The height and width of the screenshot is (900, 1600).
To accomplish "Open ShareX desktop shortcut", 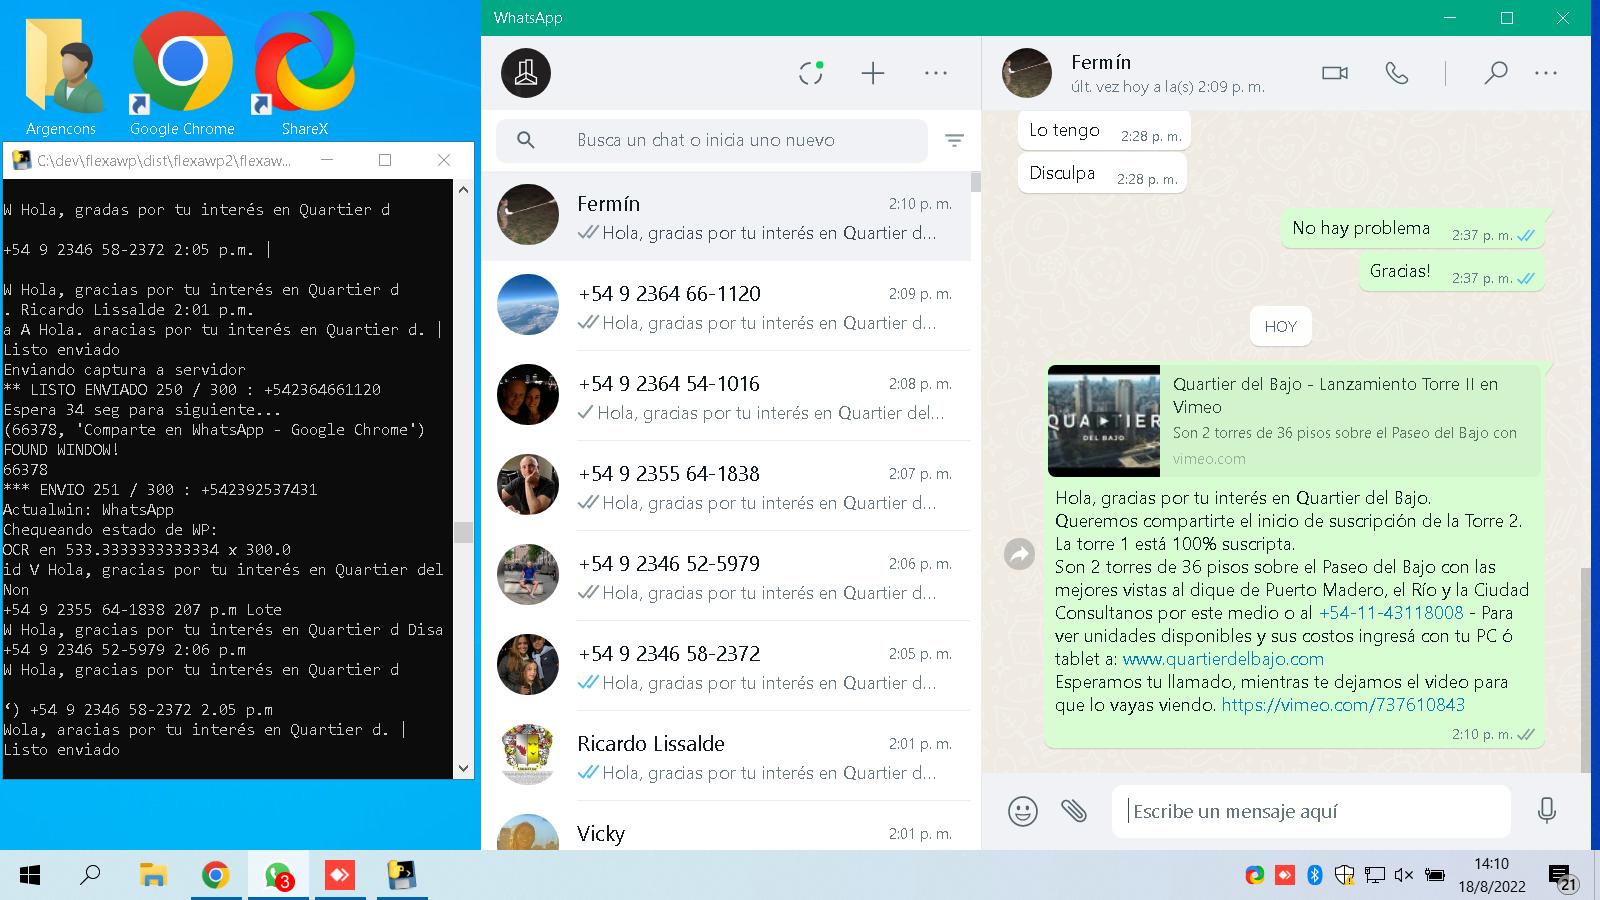I will pos(304,75).
